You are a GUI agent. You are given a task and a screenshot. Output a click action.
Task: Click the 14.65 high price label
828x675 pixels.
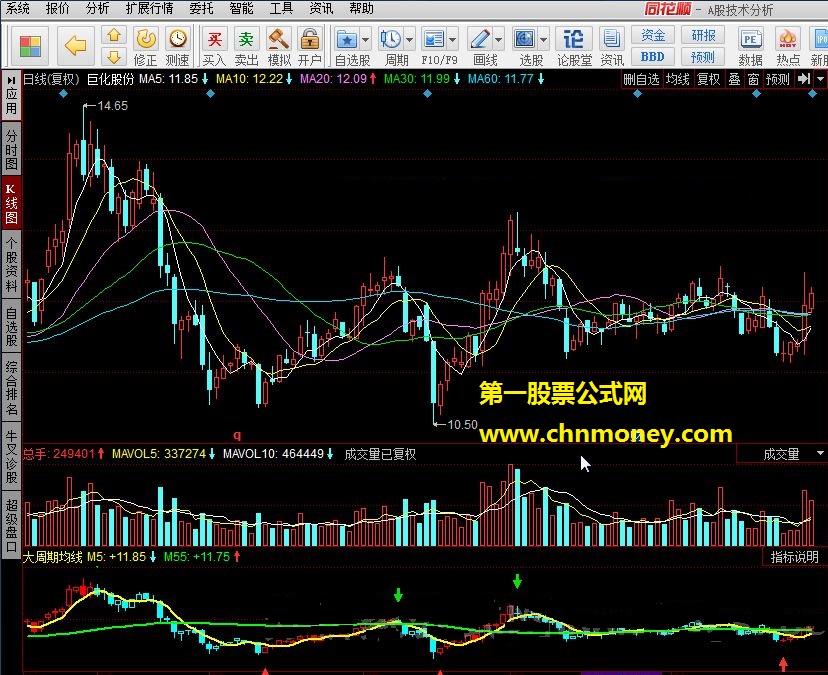click(112, 106)
